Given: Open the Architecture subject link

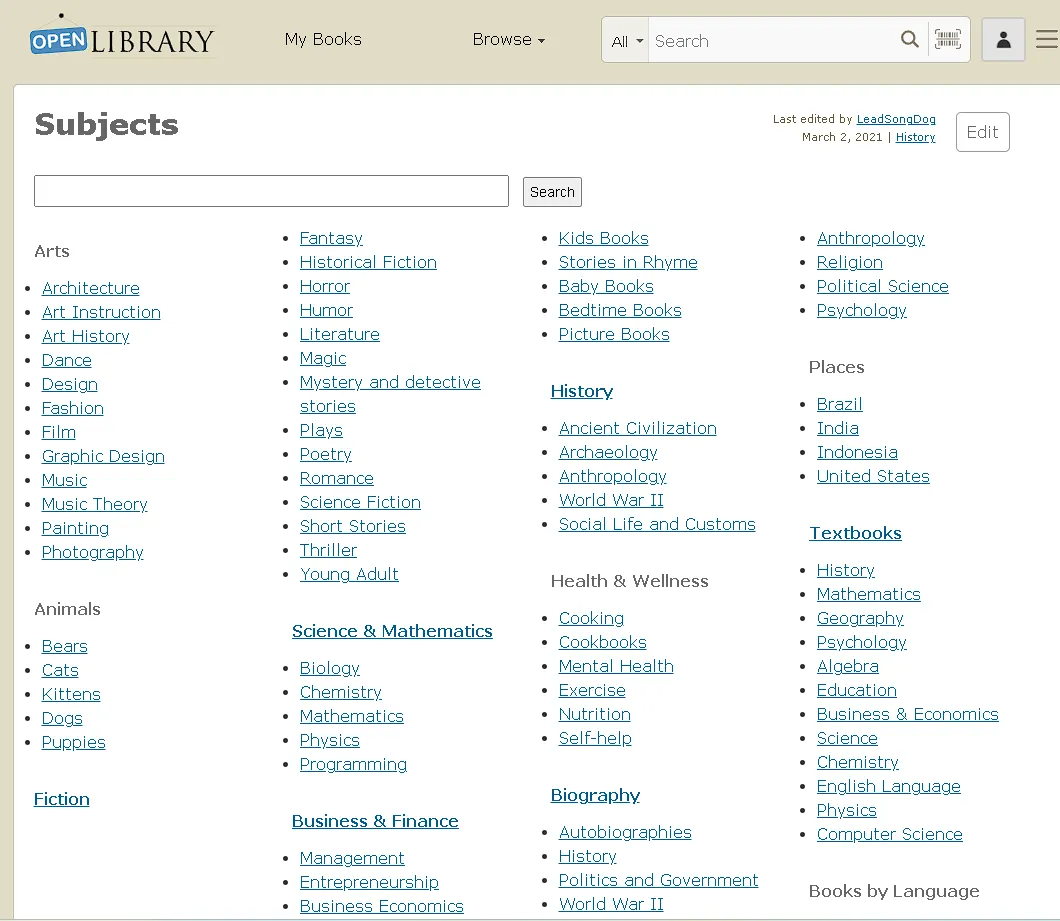Looking at the screenshot, I should 91,288.
